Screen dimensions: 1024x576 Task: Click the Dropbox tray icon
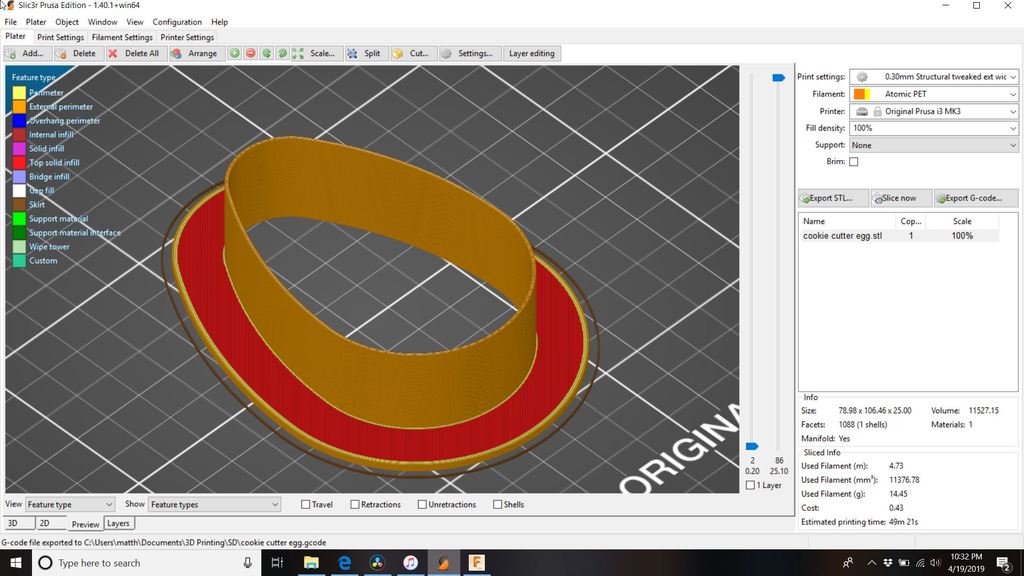pyautogui.click(x=888, y=562)
